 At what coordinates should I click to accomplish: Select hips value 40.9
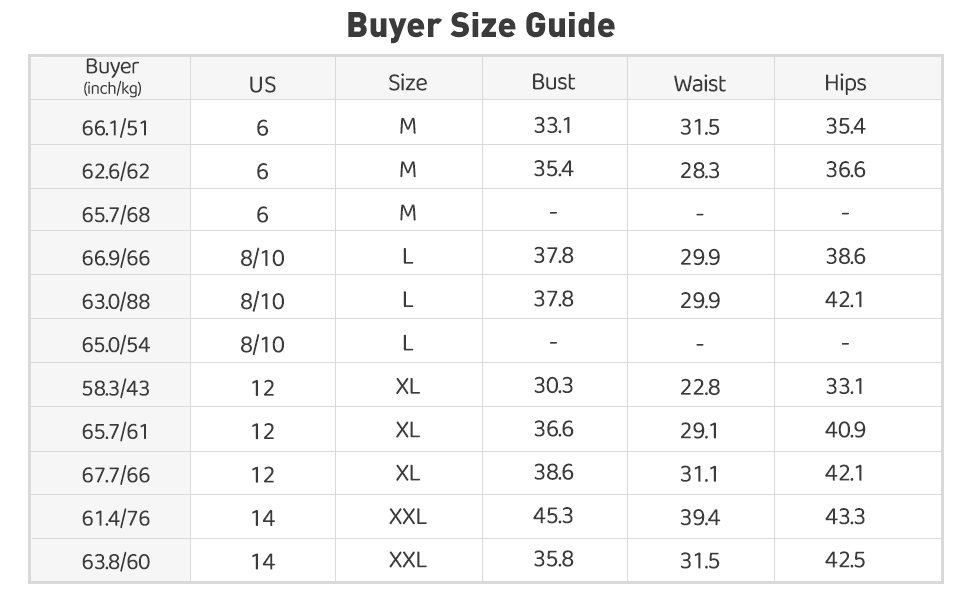click(x=845, y=429)
